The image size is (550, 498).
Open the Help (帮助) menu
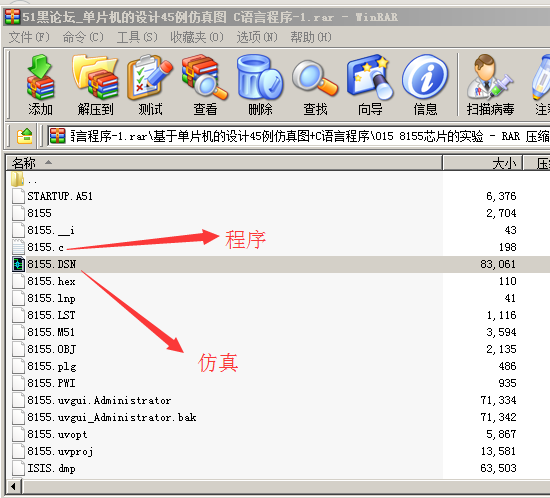(x=311, y=37)
